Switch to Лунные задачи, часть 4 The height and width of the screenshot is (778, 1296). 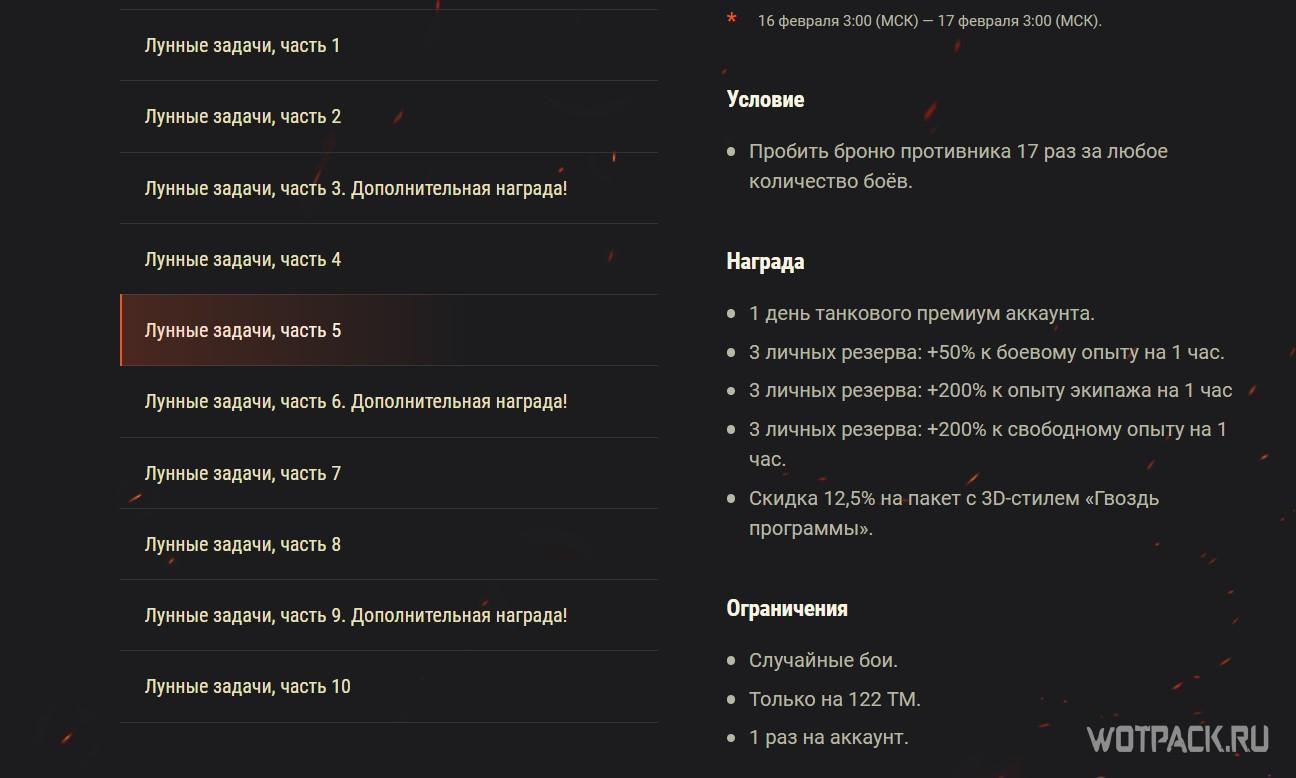(243, 260)
